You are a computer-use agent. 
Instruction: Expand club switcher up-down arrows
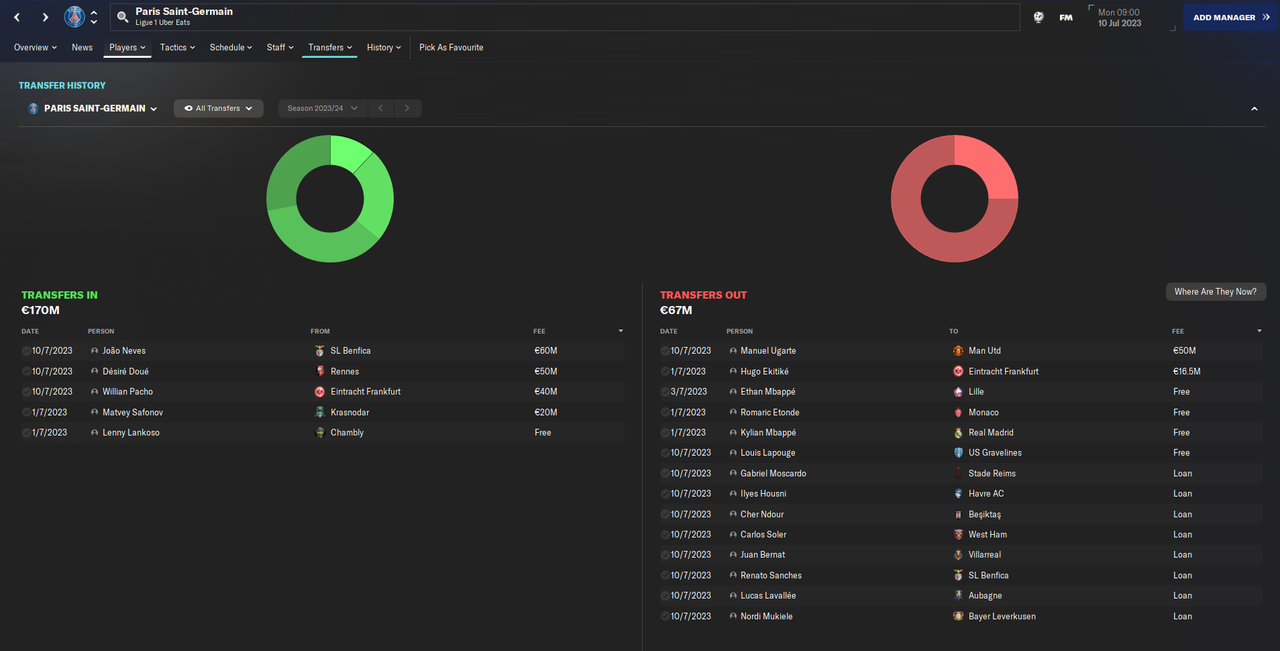[x=94, y=17]
